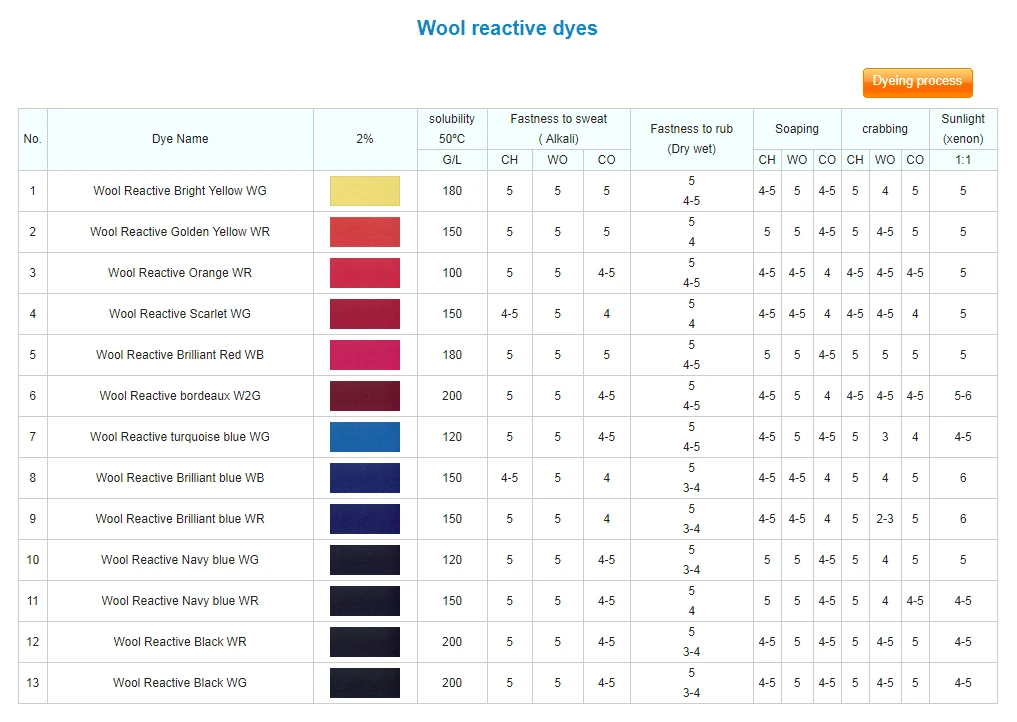Pick the bordeaux W2G color swatch
Screen dimensions: 1017x722
[x=365, y=396]
